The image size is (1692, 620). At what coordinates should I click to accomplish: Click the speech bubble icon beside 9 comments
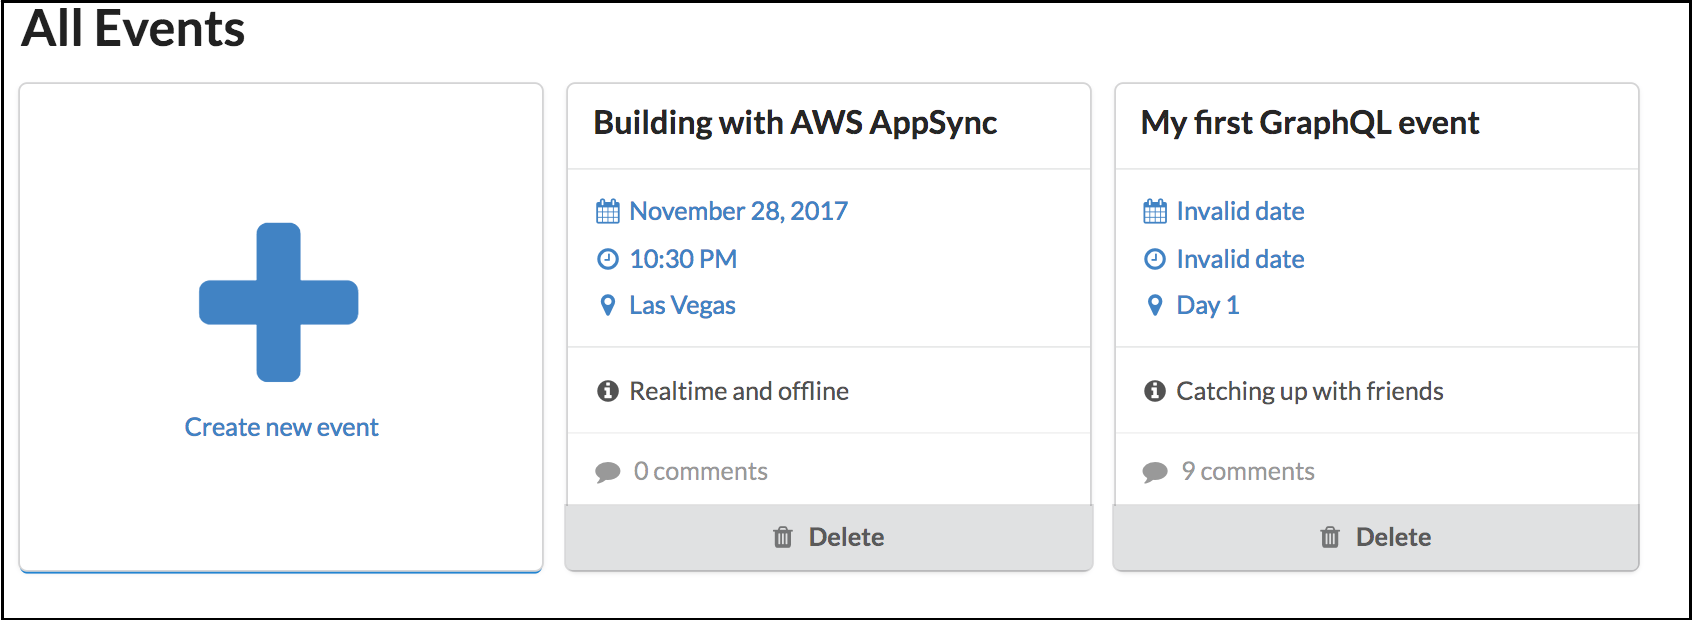coord(1155,472)
